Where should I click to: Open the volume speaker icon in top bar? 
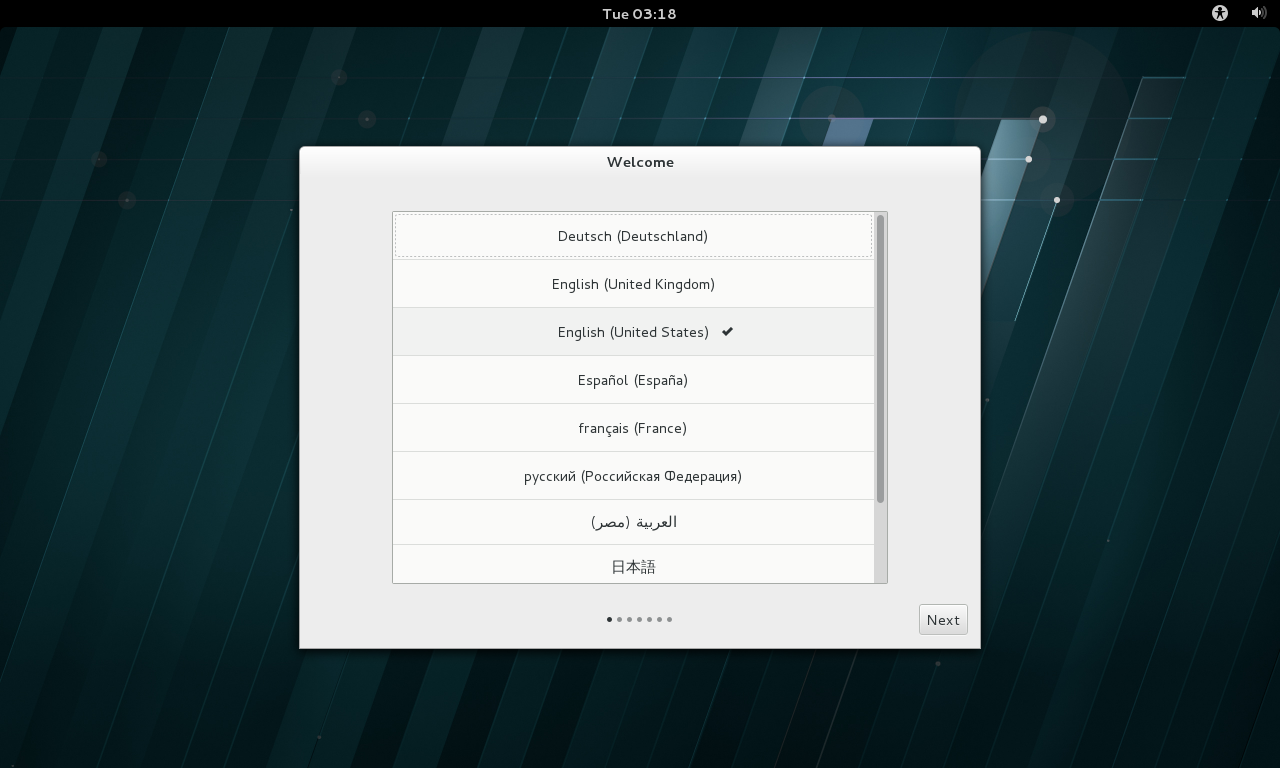(x=1258, y=13)
